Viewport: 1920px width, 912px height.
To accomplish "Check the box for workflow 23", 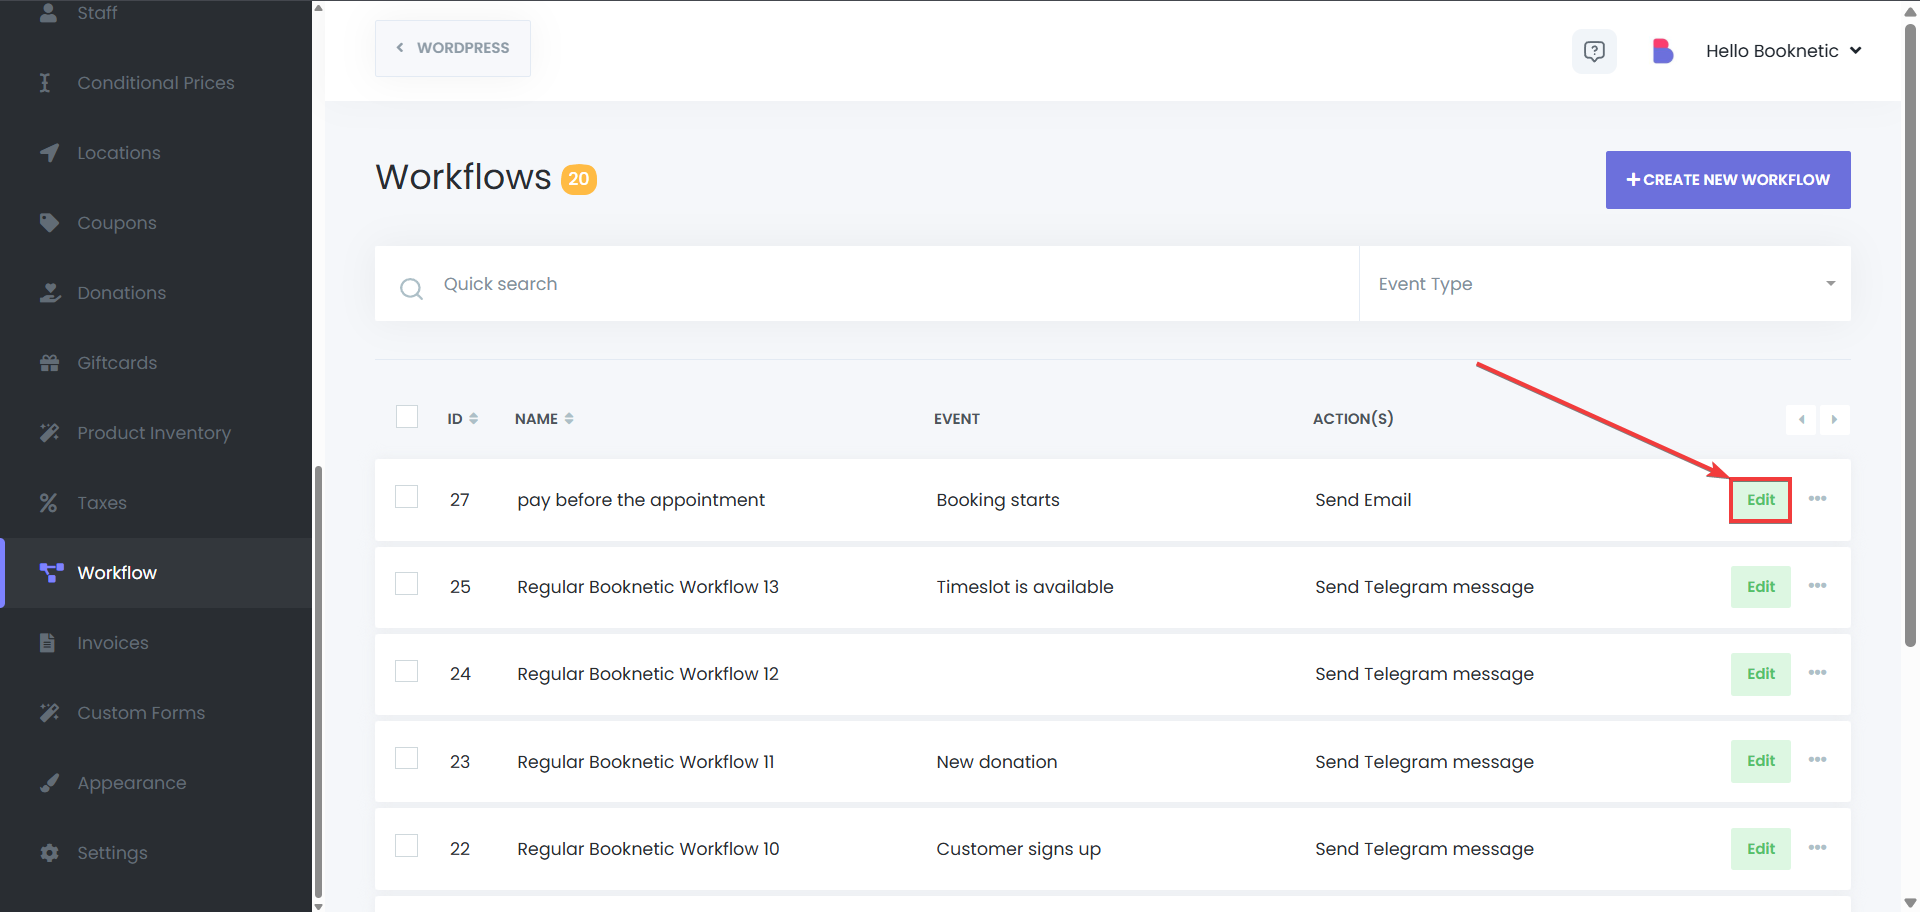I will click(406, 759).
